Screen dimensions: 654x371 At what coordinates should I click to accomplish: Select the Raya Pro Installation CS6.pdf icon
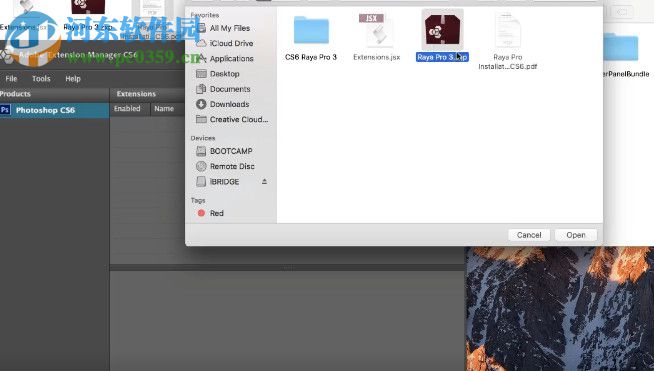click(x=507, y=31)
